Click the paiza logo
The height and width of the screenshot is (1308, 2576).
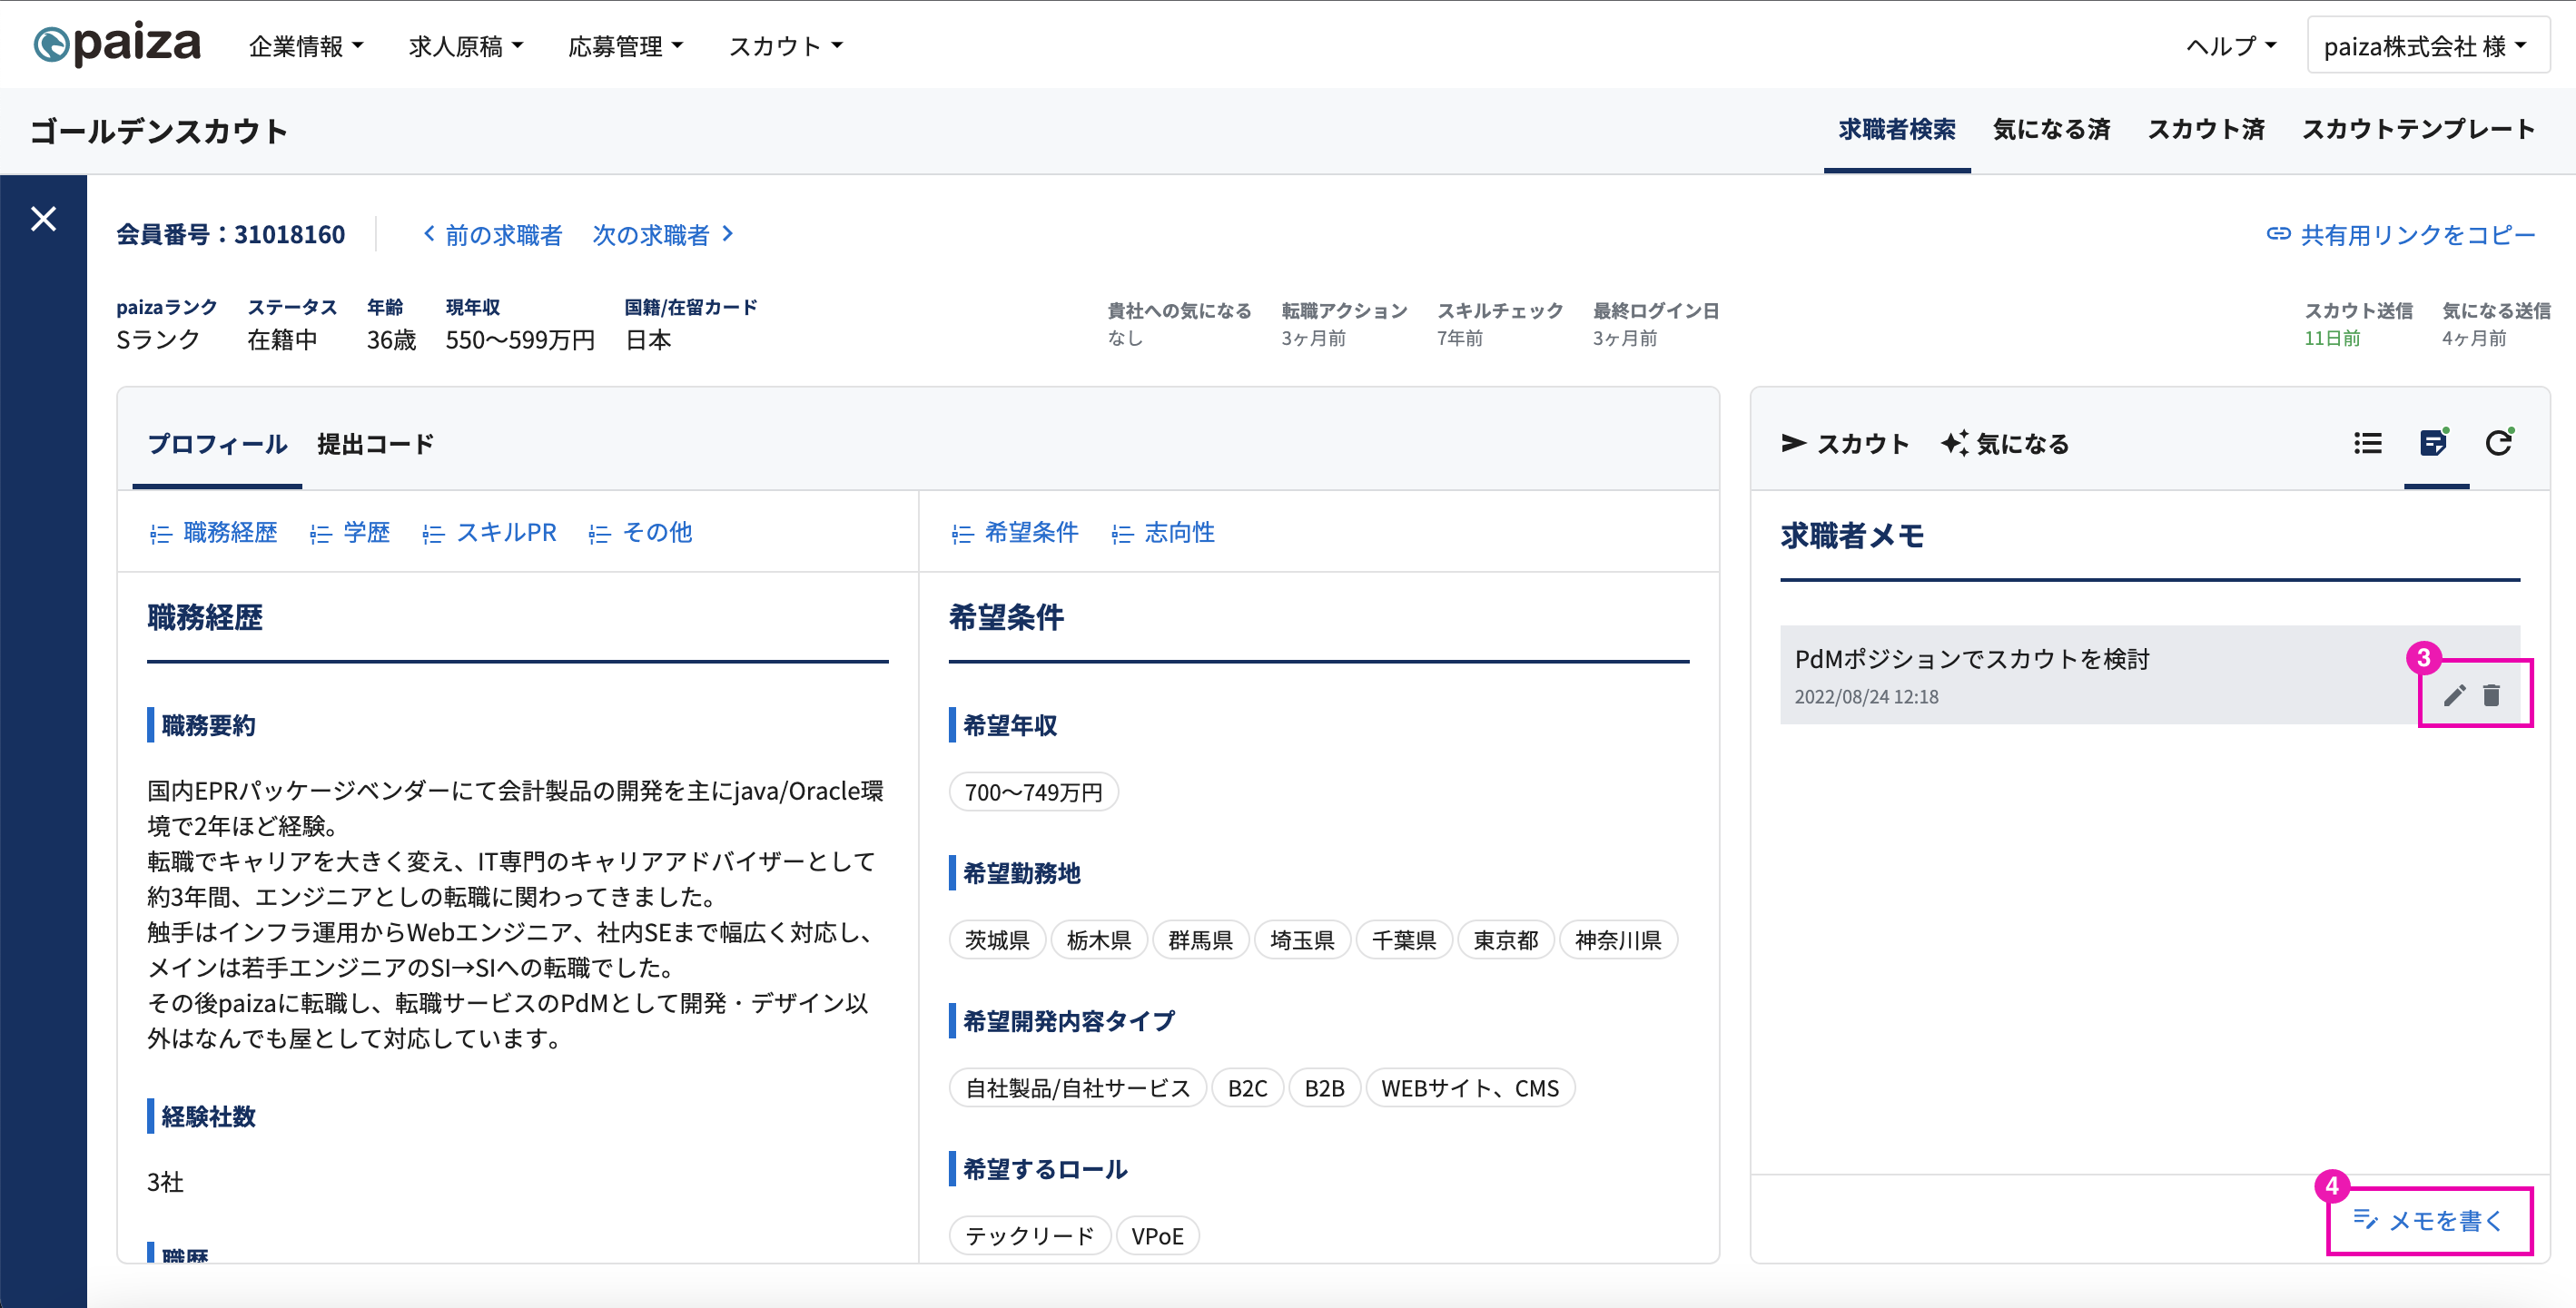pyautogui.click(x=117, y=44)
